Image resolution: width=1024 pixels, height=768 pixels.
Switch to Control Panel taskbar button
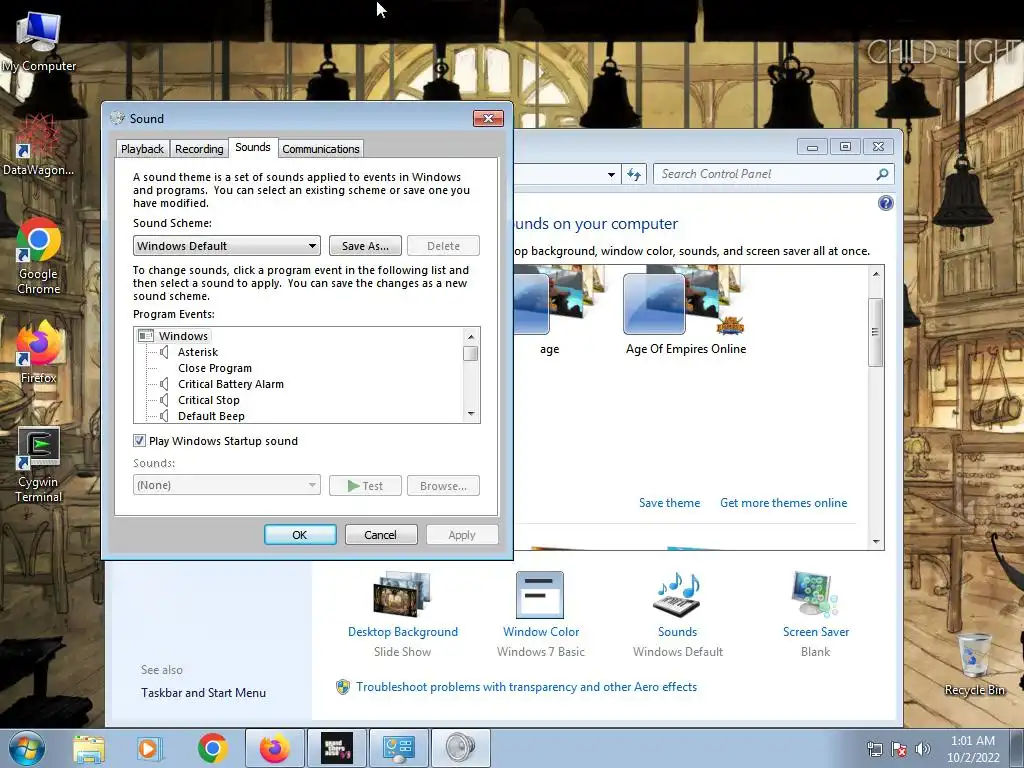399,748
